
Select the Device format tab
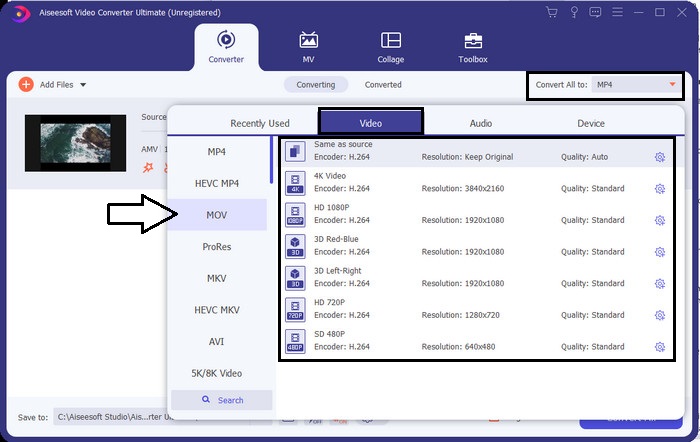click(591, 123)
